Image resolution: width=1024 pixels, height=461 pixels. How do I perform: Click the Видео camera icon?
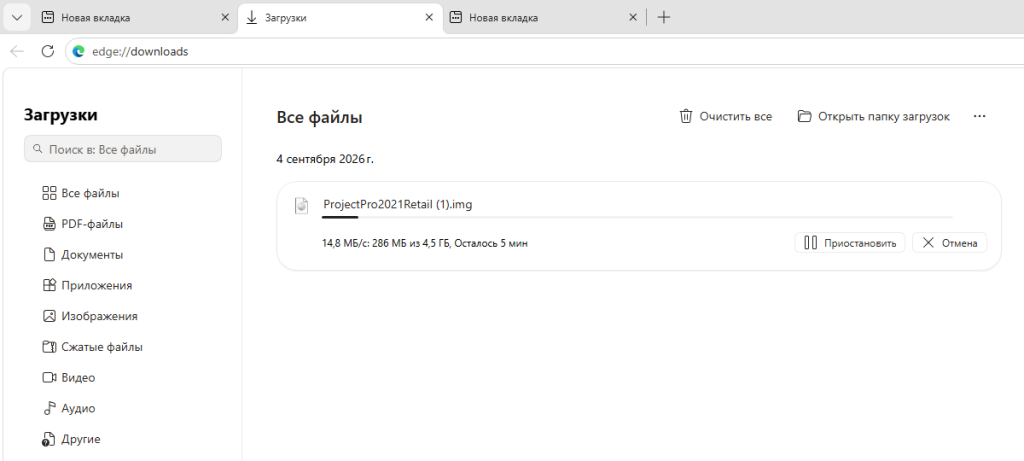(49, 377)
